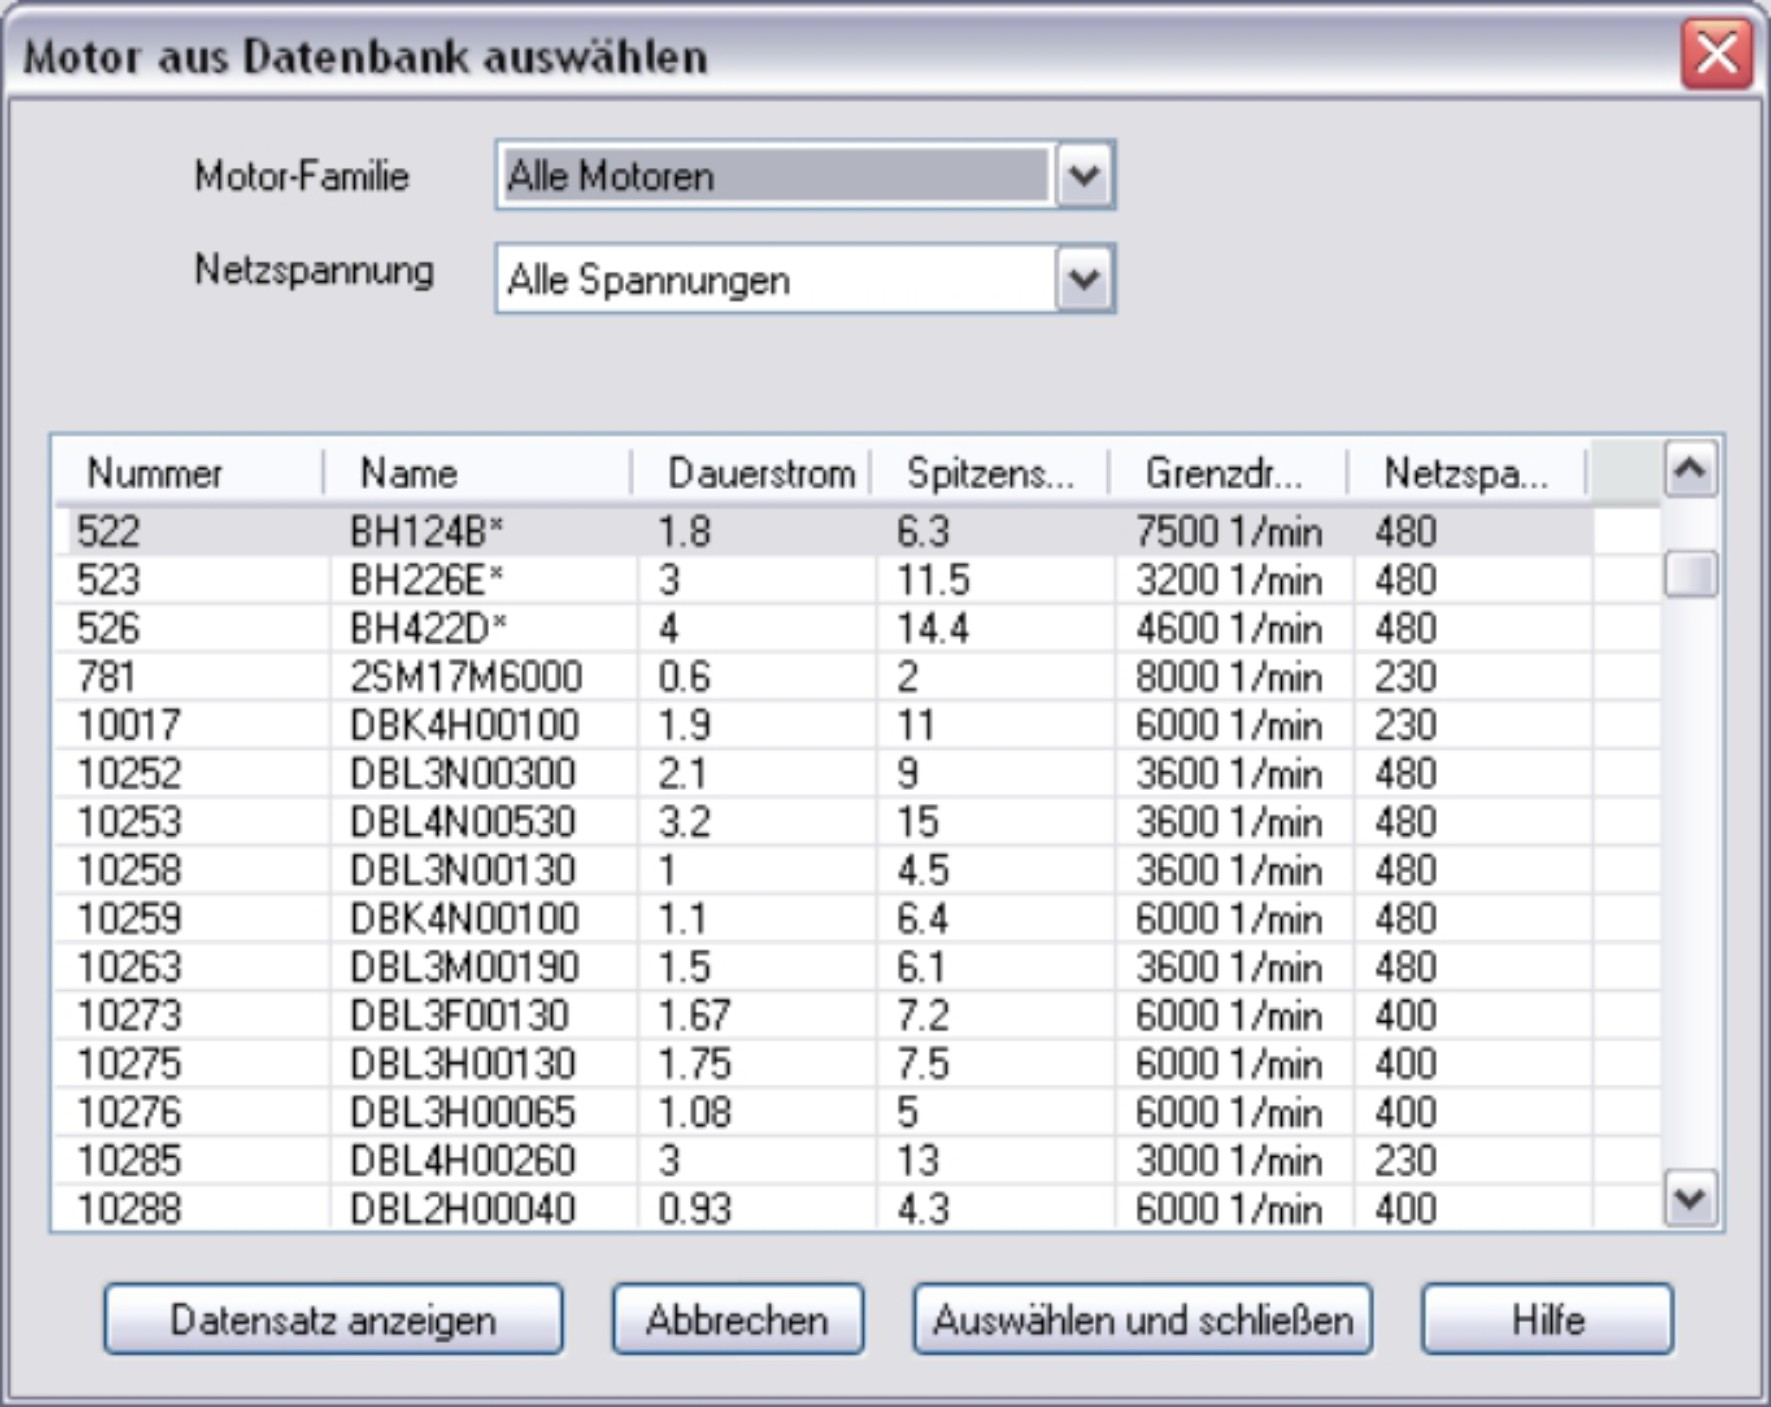Expand the Netzspannung dropdown arrow
The width and height of the screenshot is (1771, 1407).
pos(1084,279)
